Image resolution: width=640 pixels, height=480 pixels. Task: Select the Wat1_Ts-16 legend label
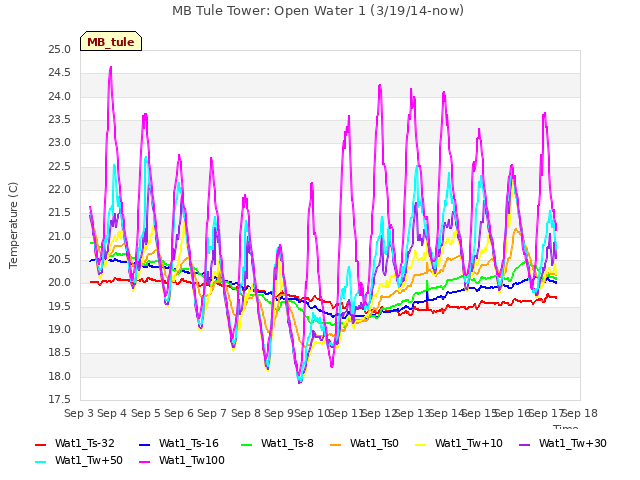coord(189,443)
